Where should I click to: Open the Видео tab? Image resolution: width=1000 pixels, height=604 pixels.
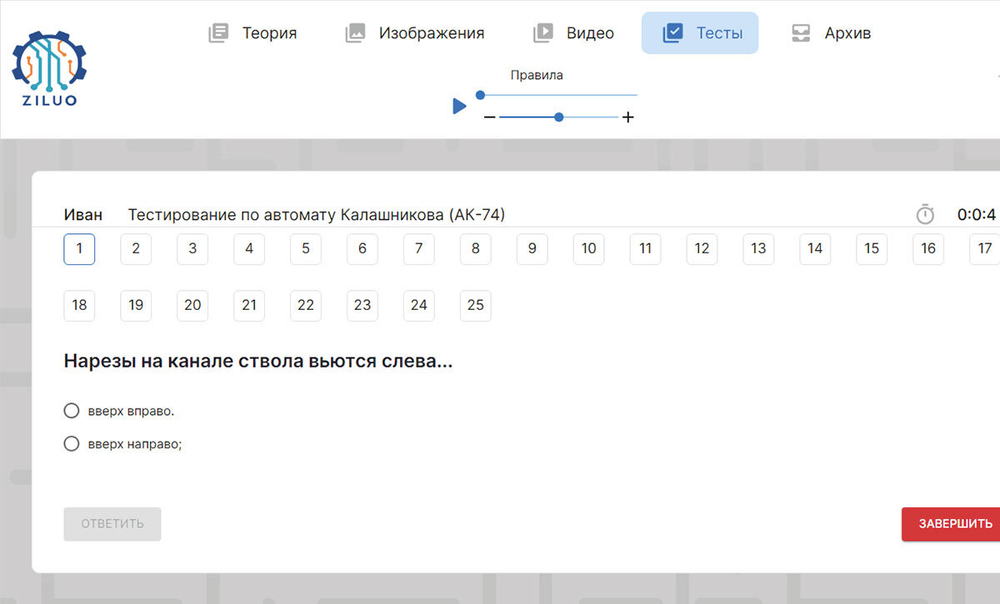click(x=574, y=33)
